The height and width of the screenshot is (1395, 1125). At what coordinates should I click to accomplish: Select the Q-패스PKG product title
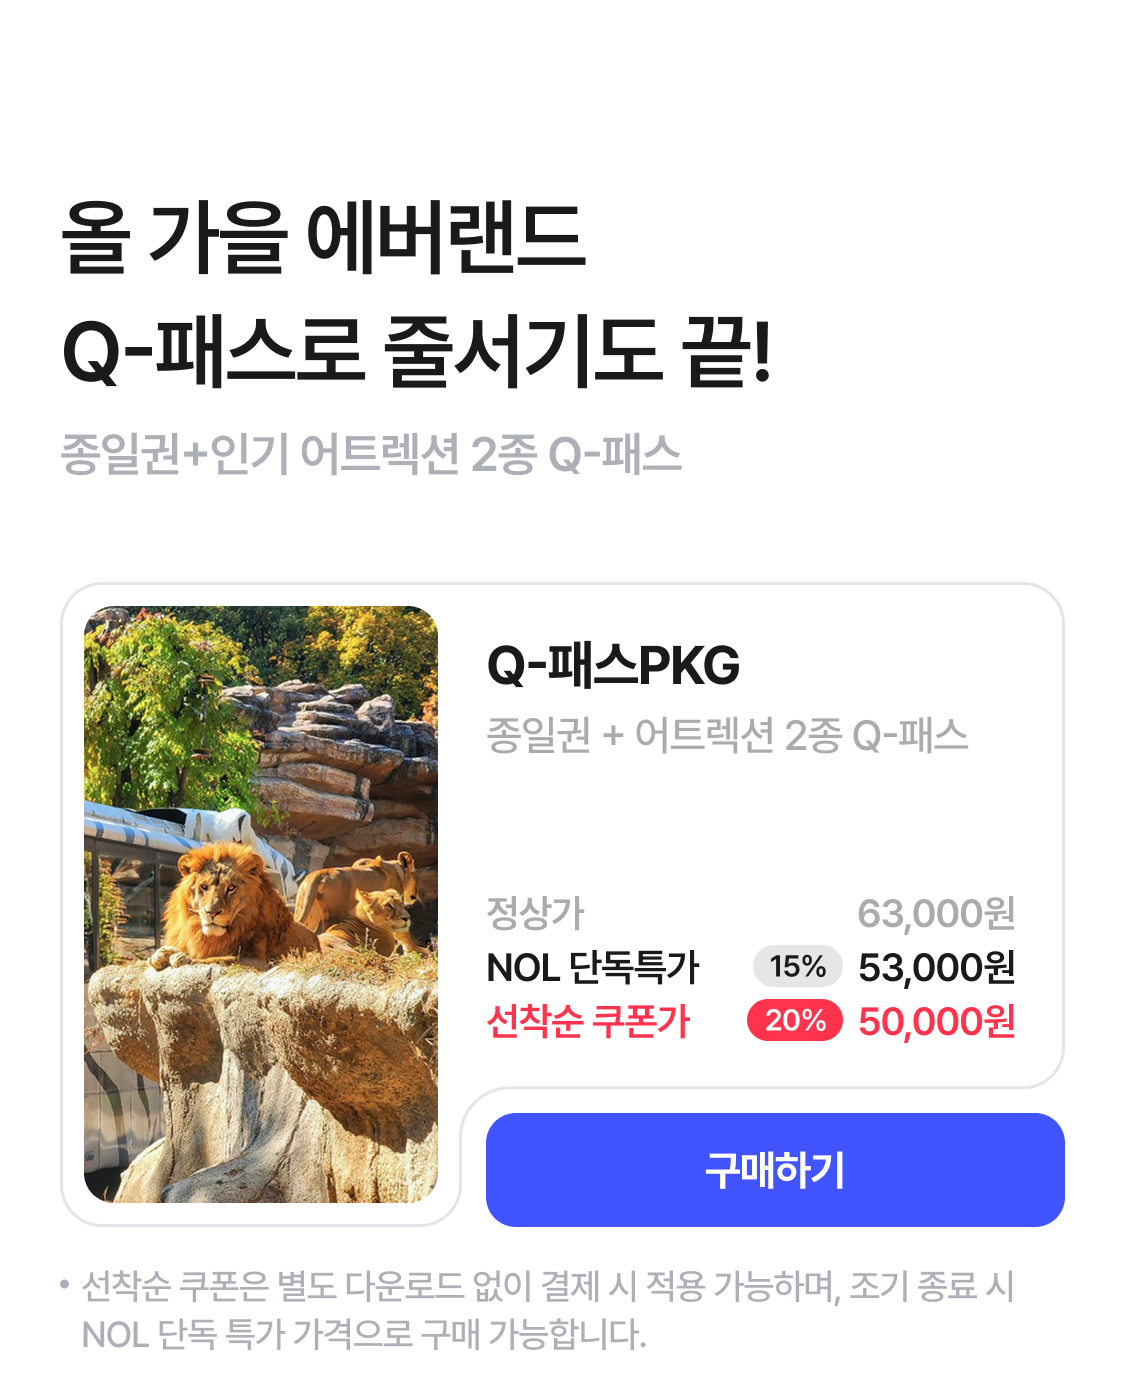pos(613,665)
